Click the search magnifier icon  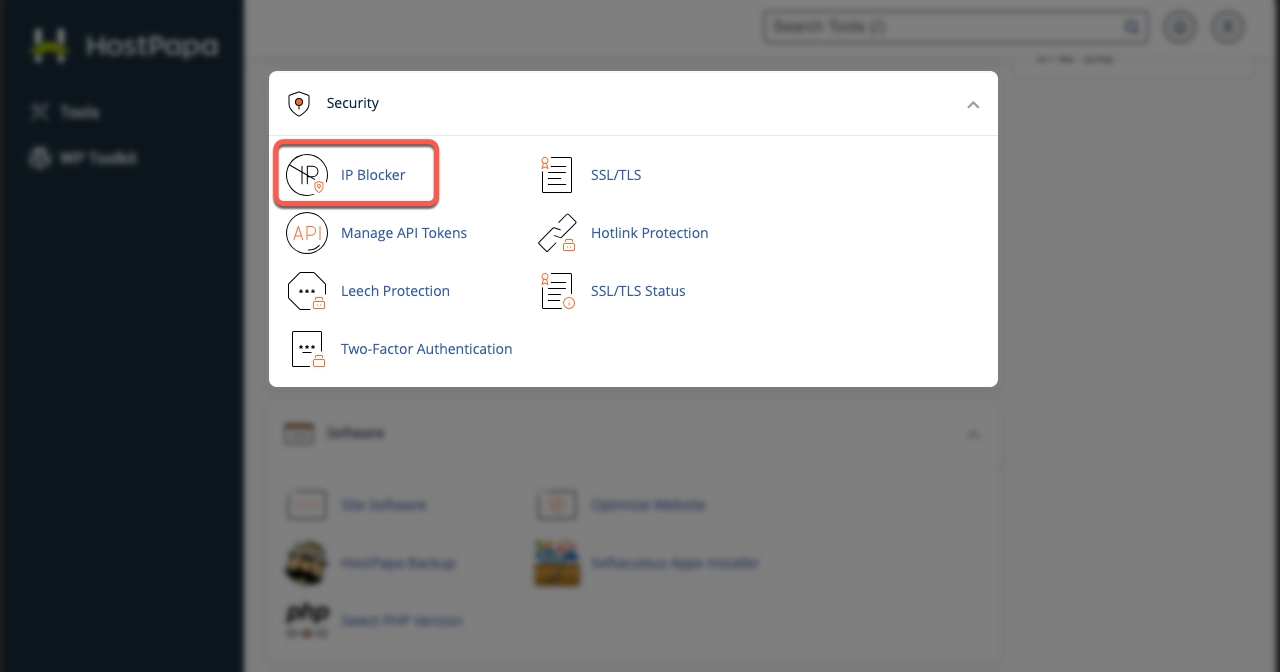[1132, 27]
